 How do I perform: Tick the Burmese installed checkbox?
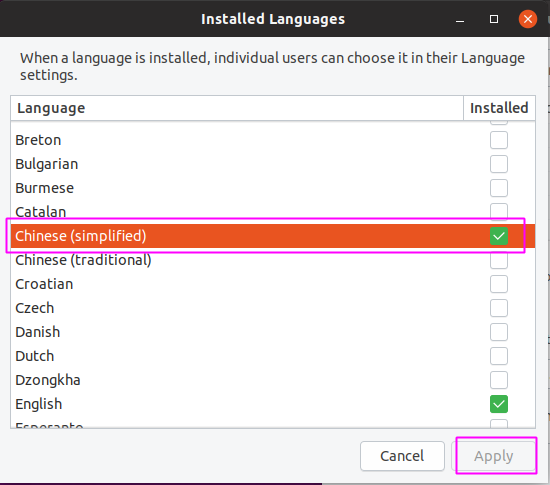[499, 188]
